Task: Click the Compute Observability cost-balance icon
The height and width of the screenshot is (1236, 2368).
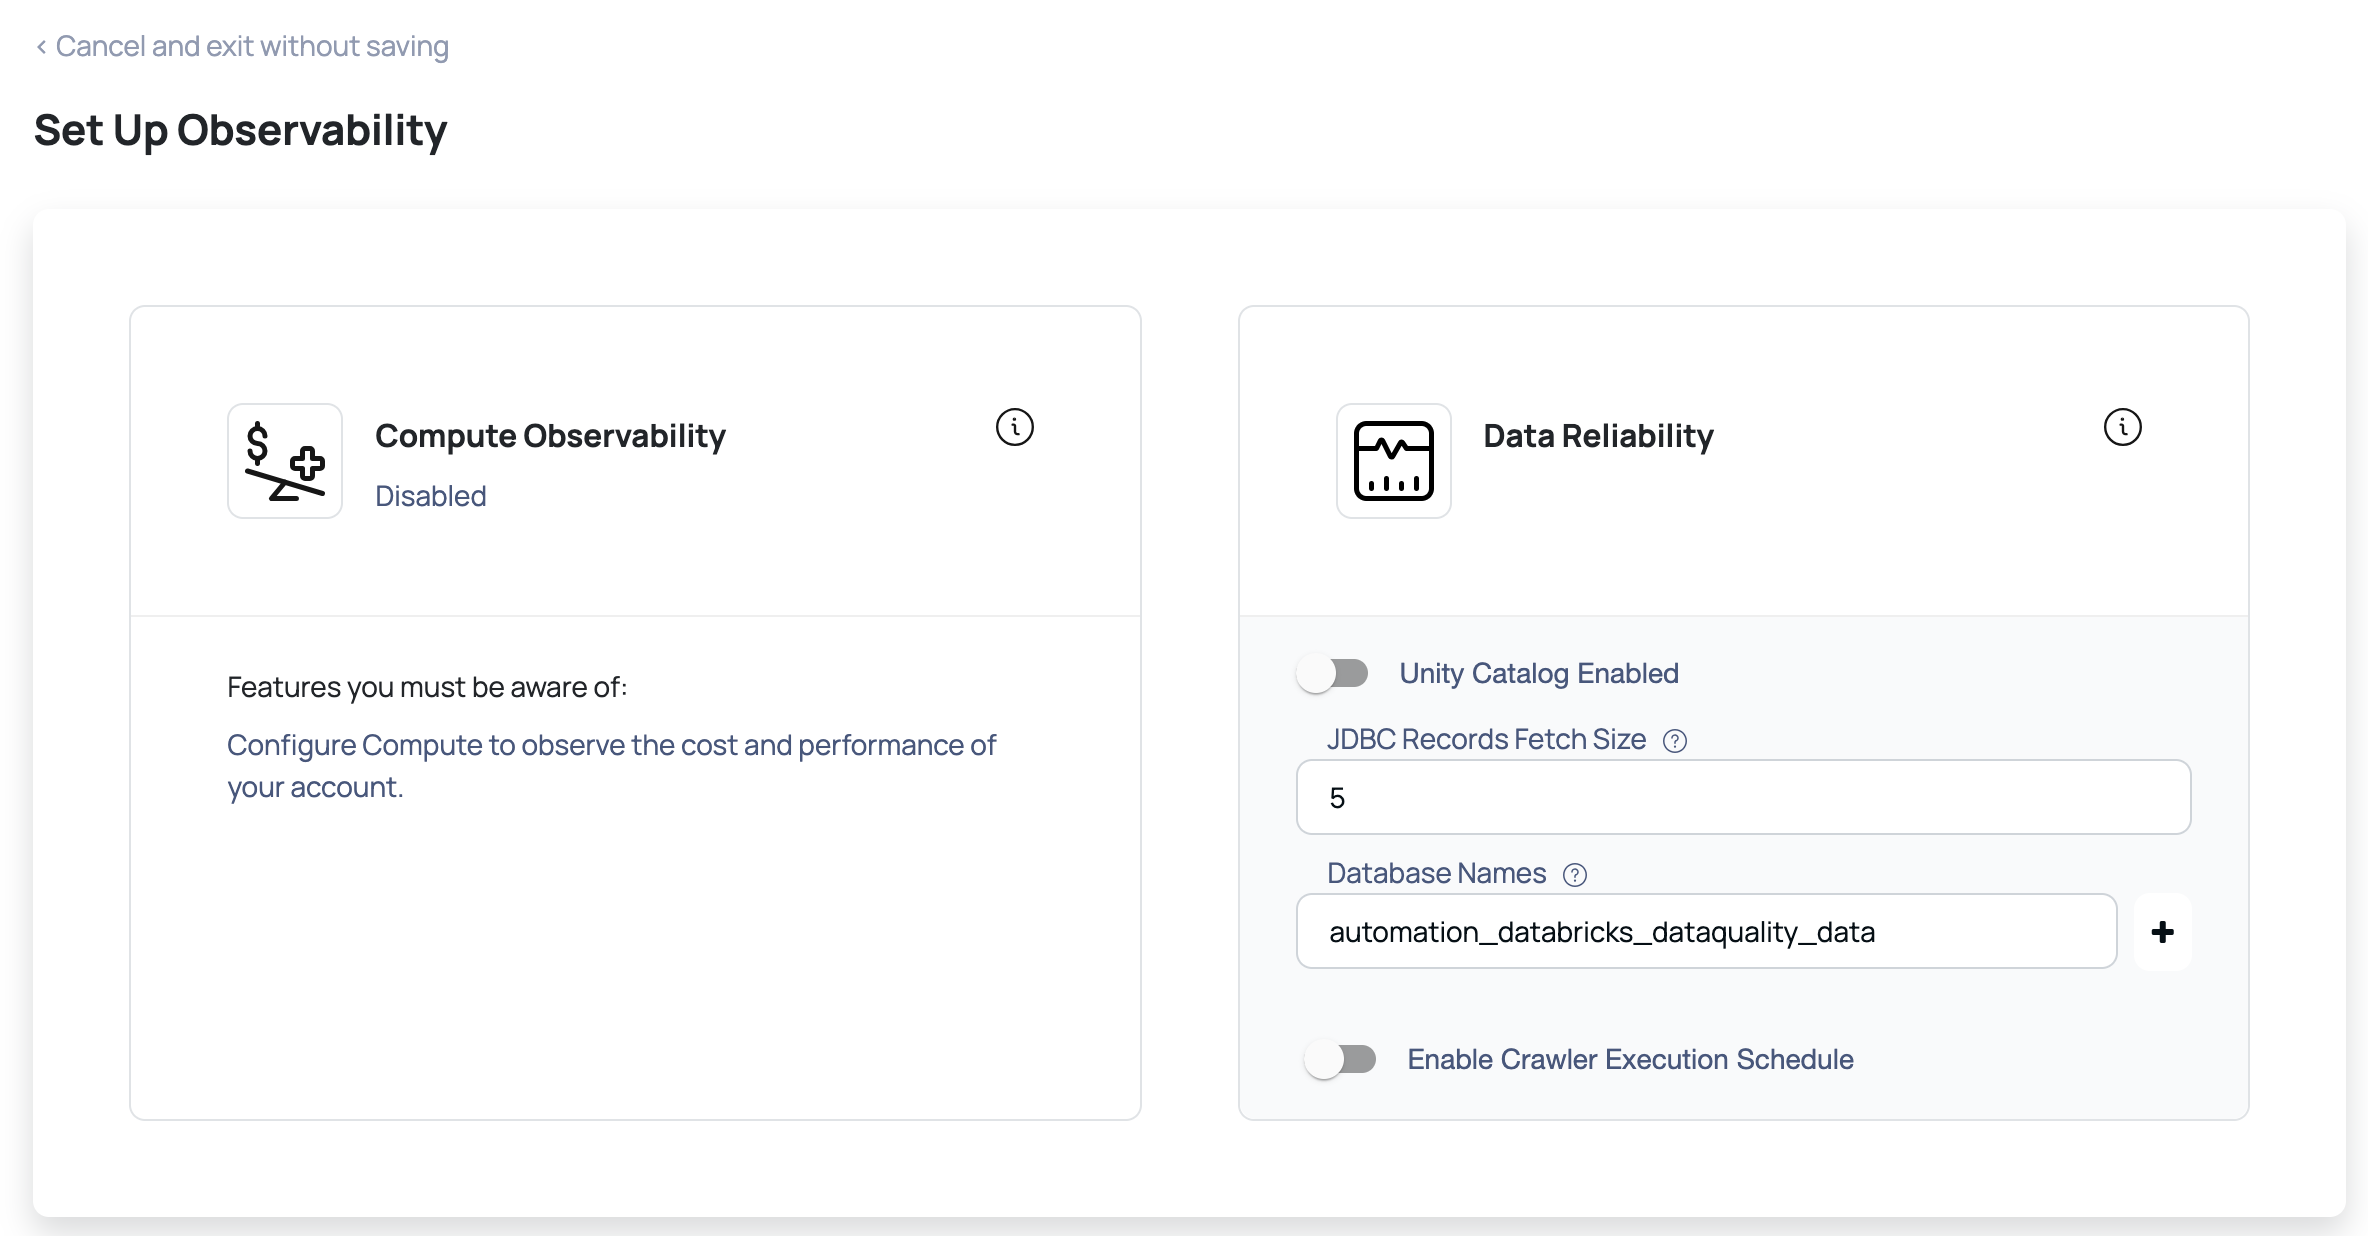Action: 284,461
